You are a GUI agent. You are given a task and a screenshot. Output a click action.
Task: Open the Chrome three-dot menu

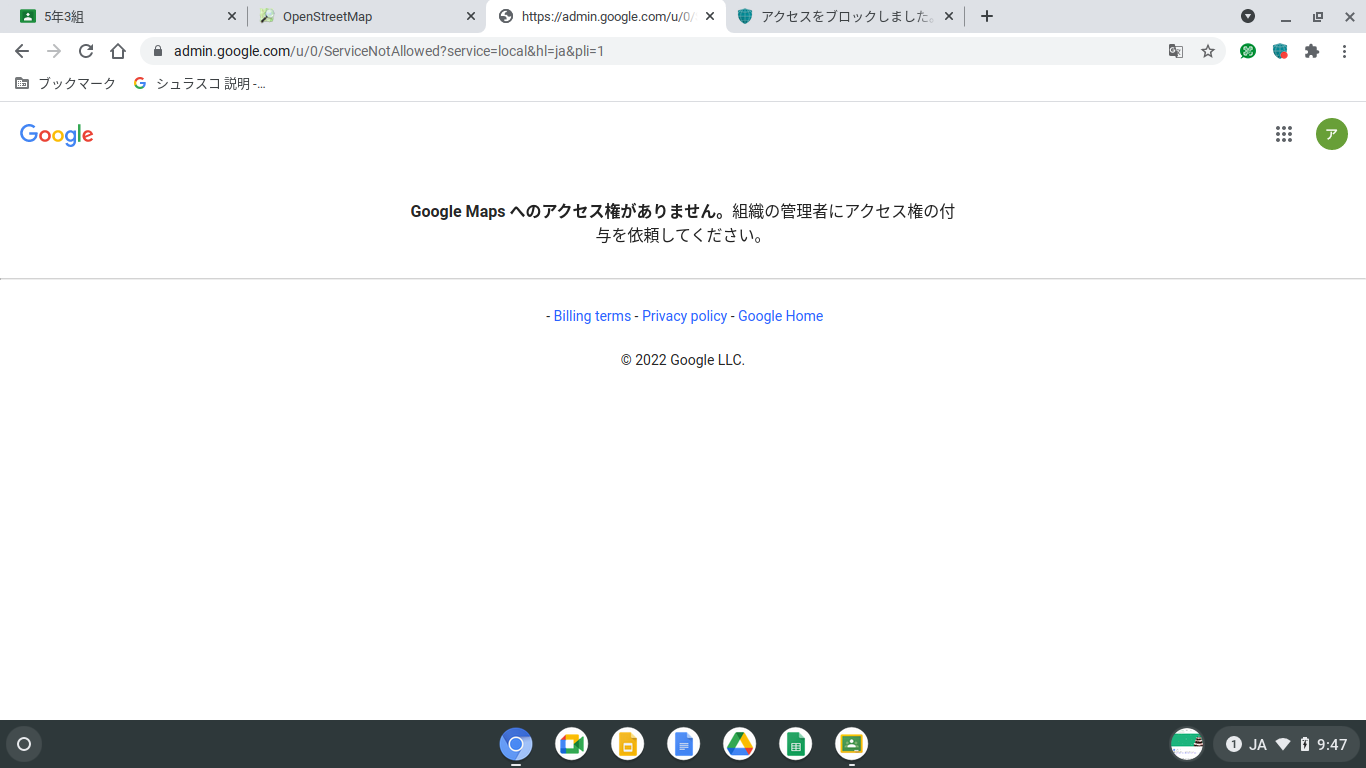click(1345, 50)
